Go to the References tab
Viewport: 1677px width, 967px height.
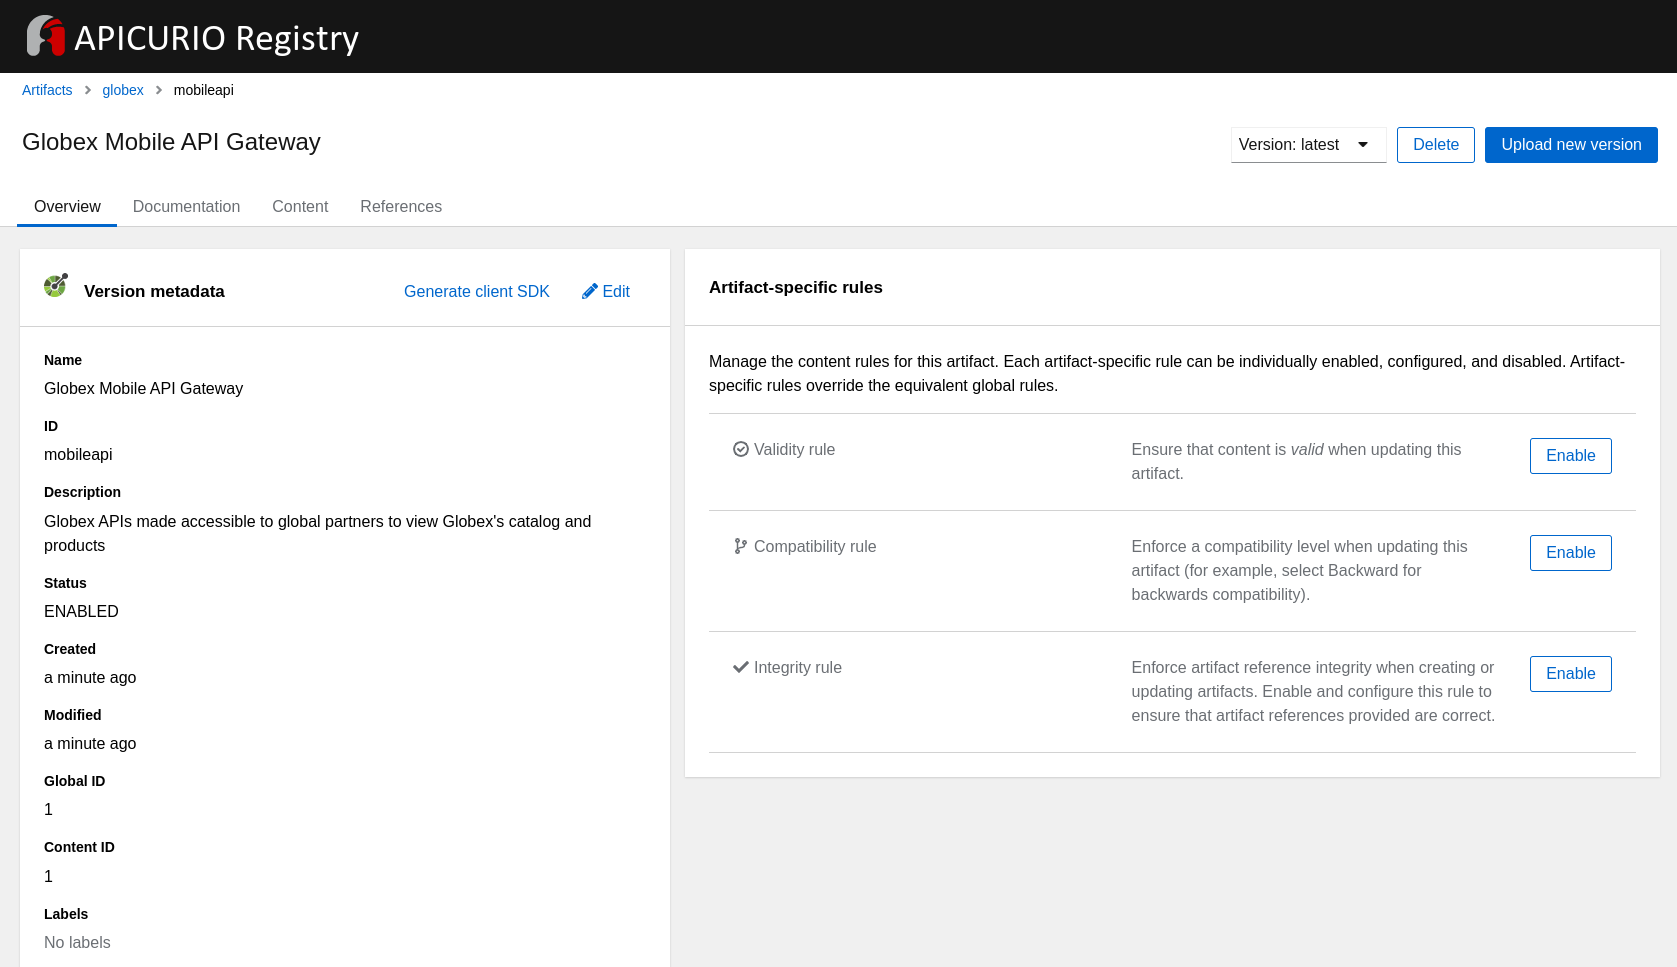coord(401,206)
